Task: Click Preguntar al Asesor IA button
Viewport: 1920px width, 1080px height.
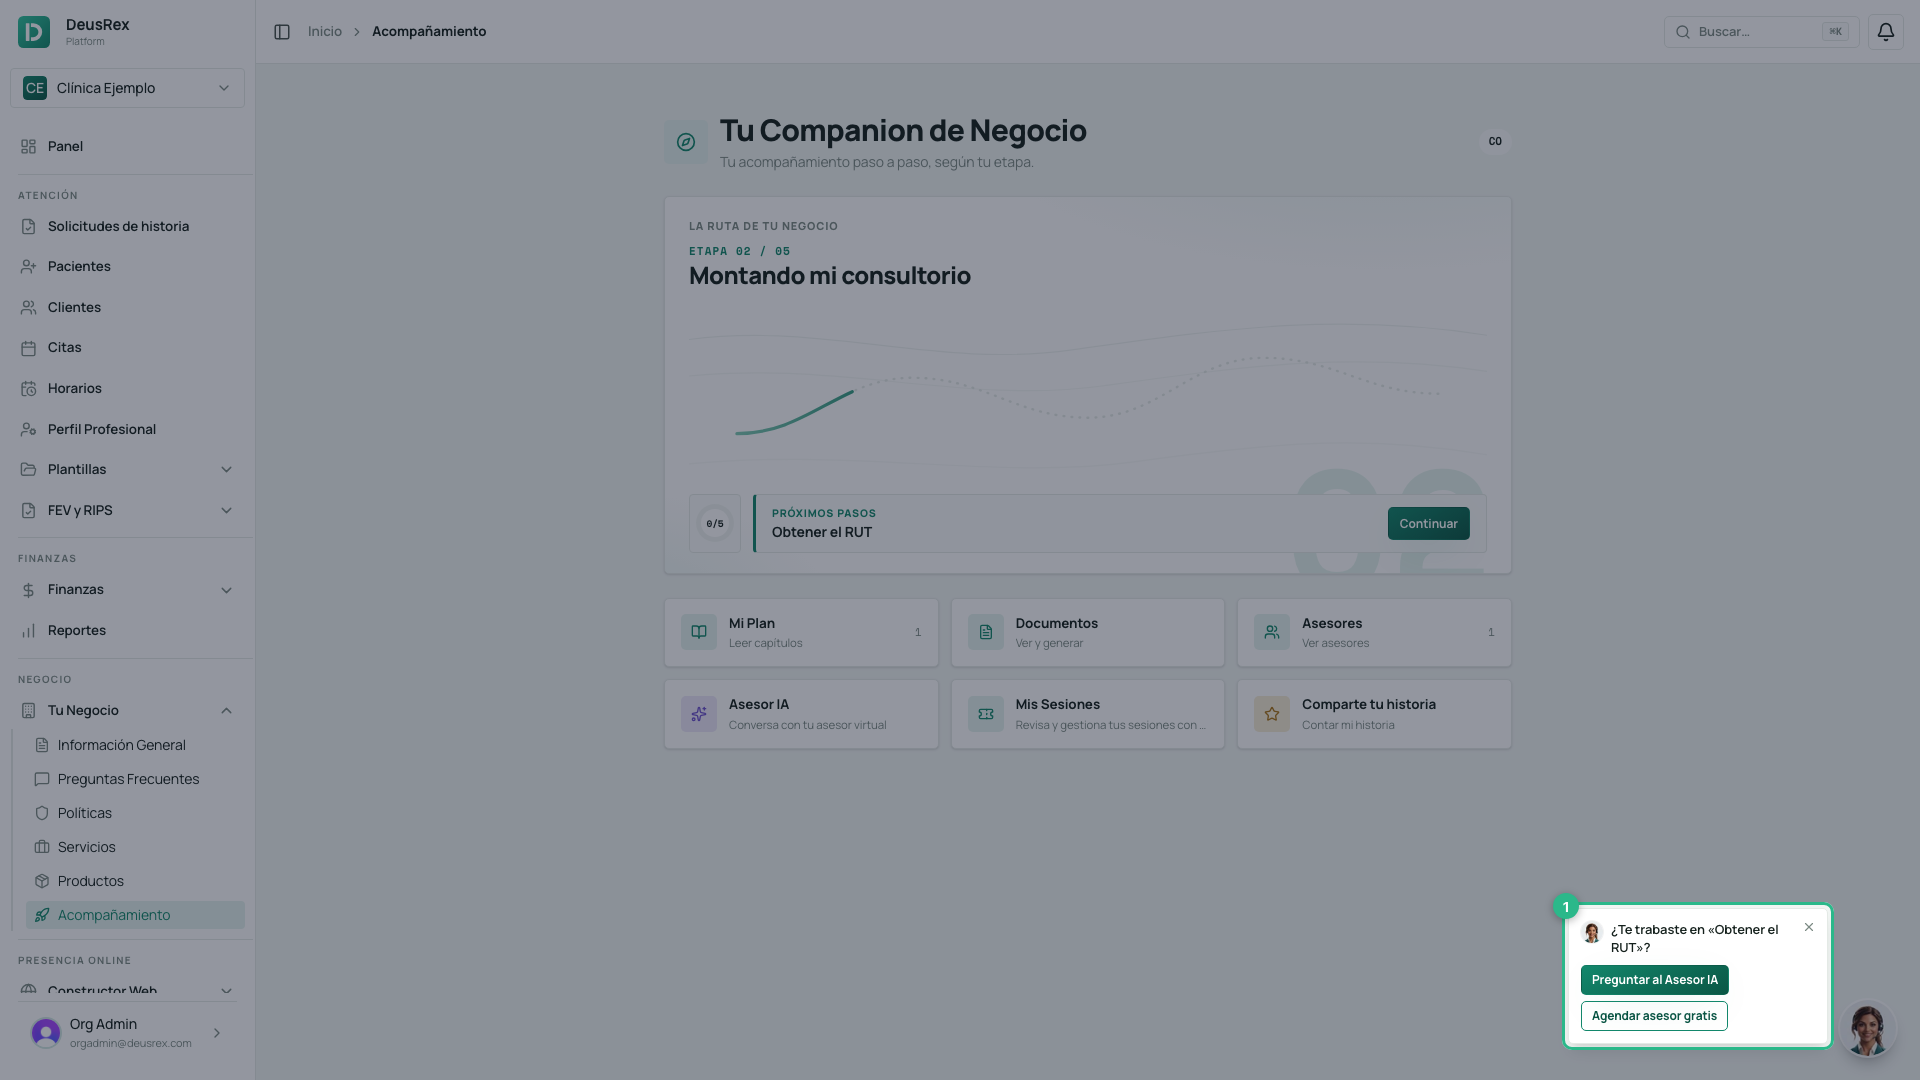Action: (1654, 980)
